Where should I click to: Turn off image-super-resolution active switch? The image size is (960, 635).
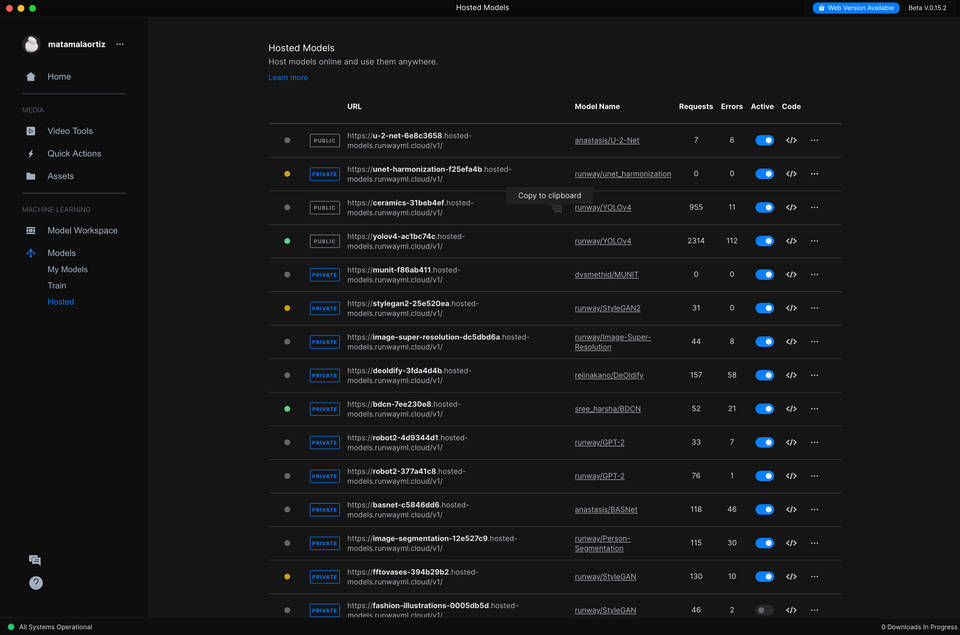[x=764, y=342]
